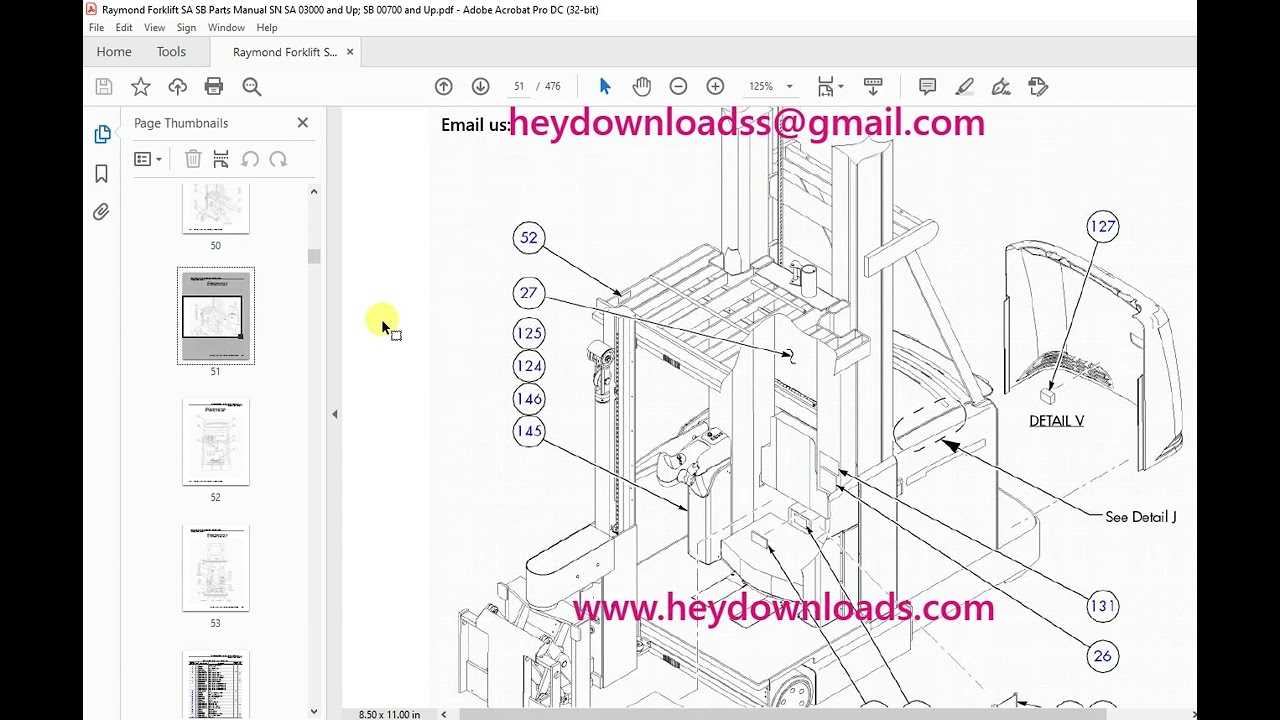
Task: Click the Sign document pen icon
Action: pyautogui.click(x=1001, y=87)
